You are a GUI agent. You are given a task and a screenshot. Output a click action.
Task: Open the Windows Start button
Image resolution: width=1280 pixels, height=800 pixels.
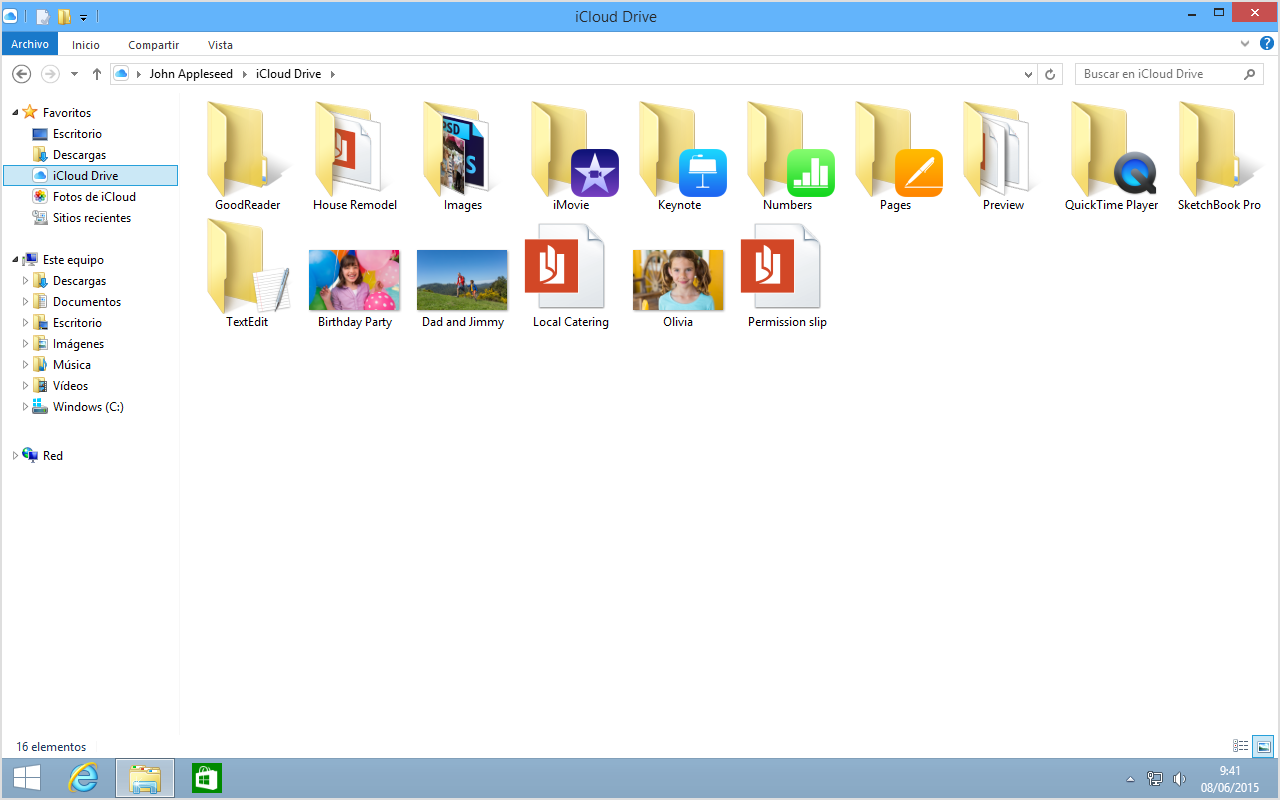(x=27, y=778)
